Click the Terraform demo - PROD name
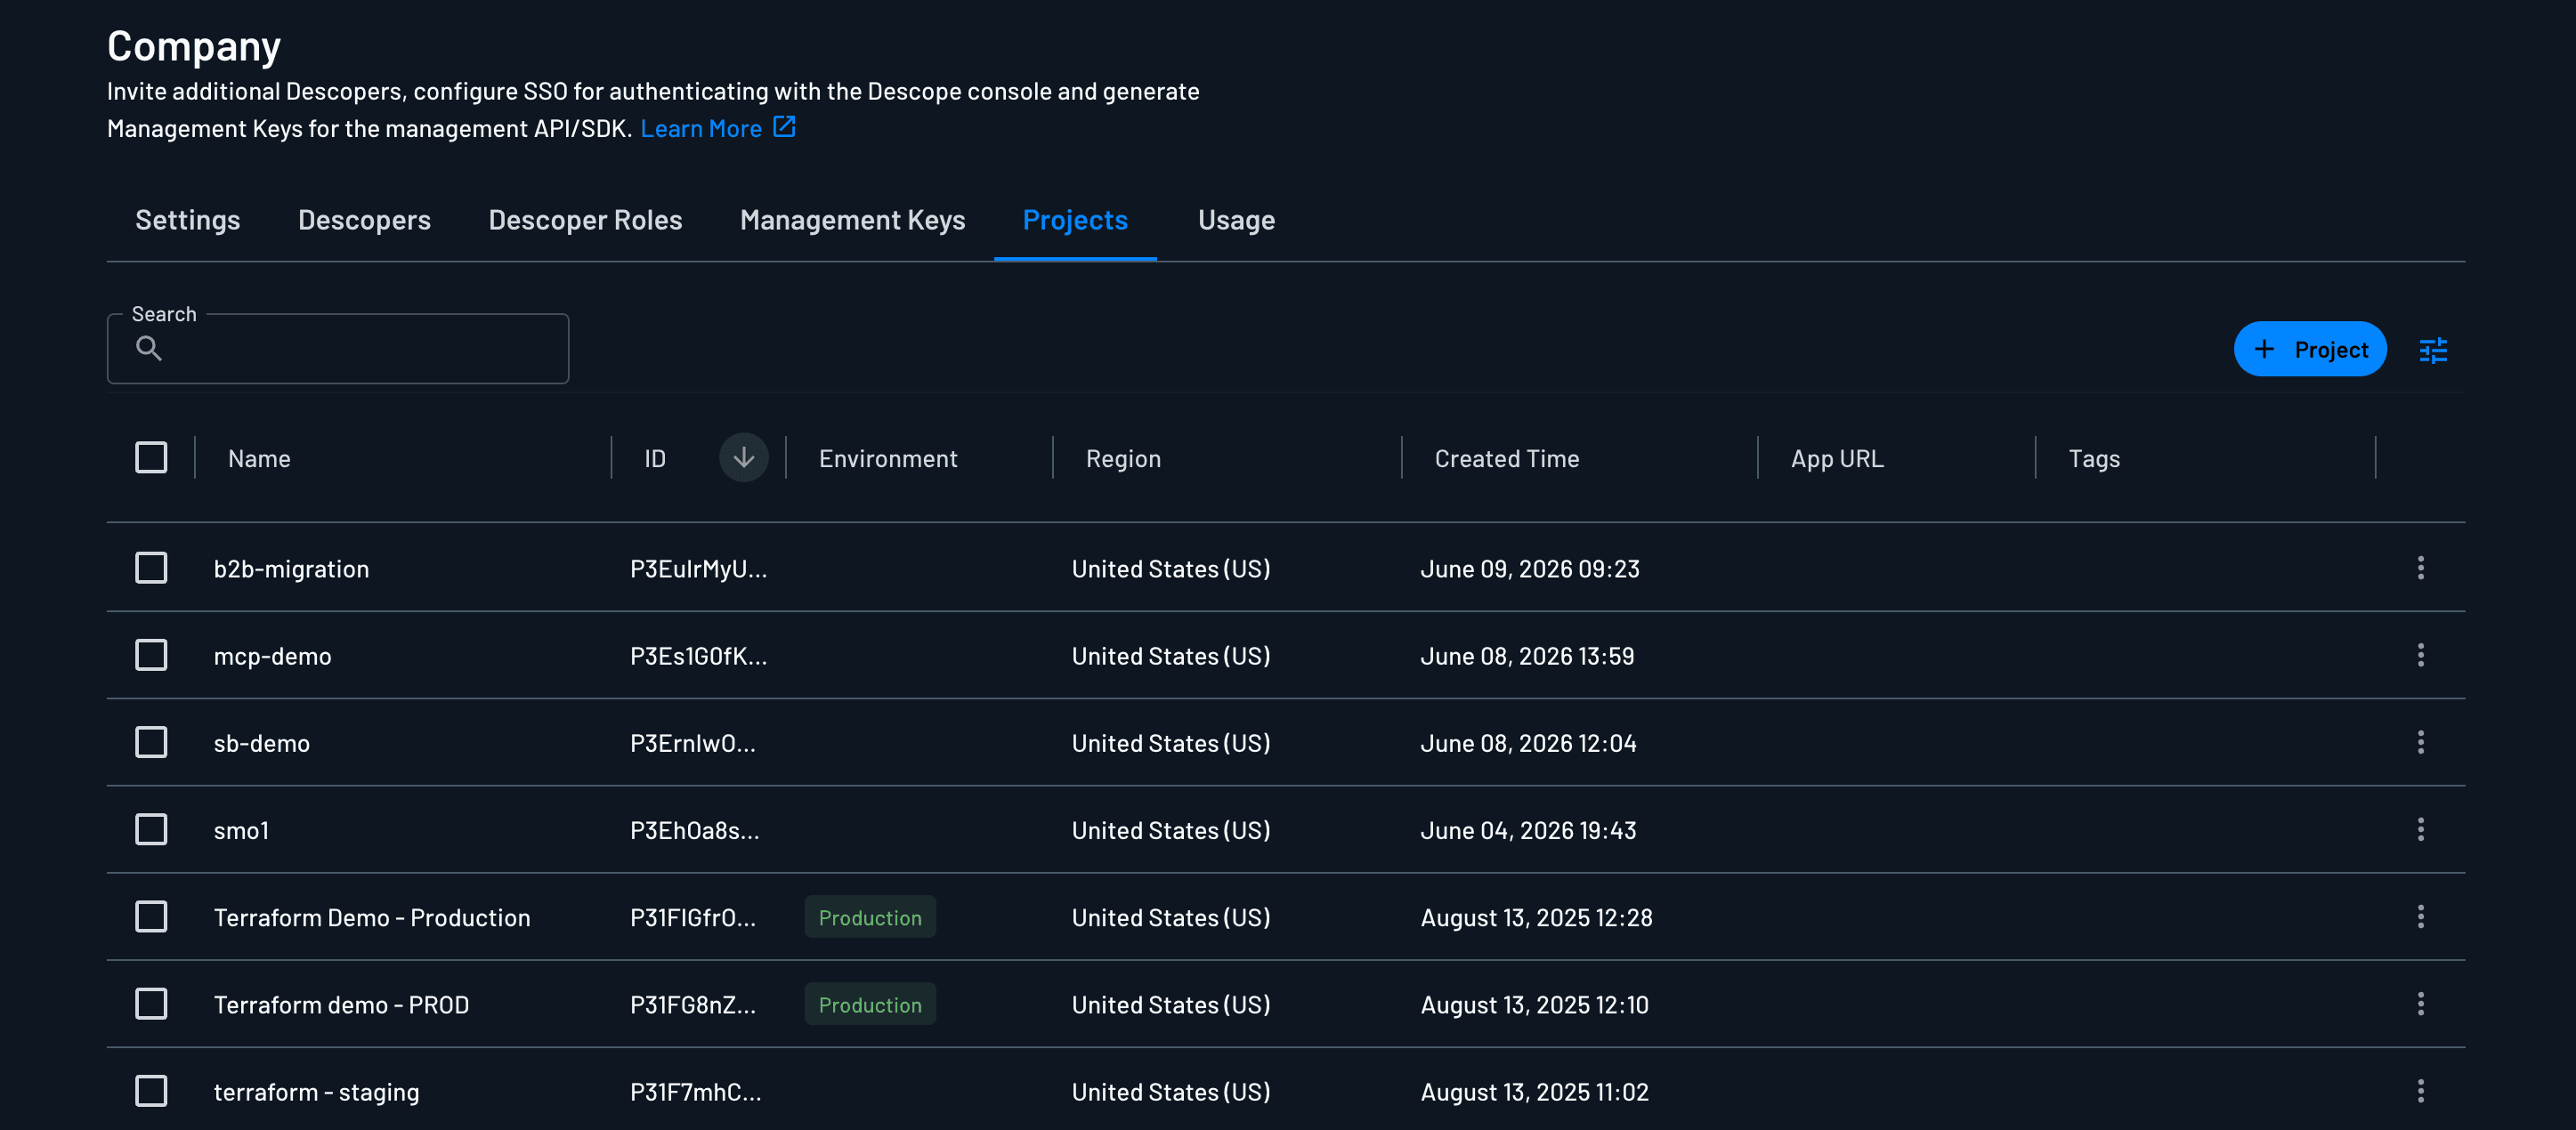Screen dimensions: 2576x1130 [341, 1004]
